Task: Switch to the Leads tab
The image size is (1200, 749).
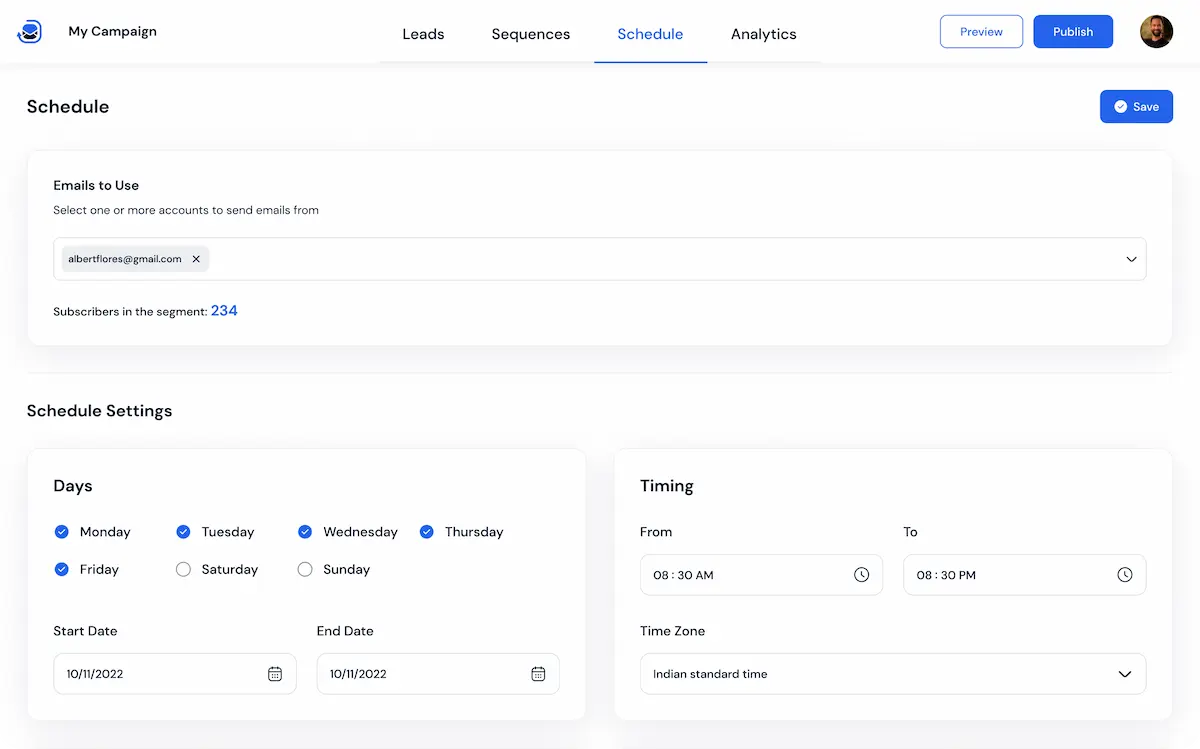Action: pyautogui.click(x=423, y=33)
